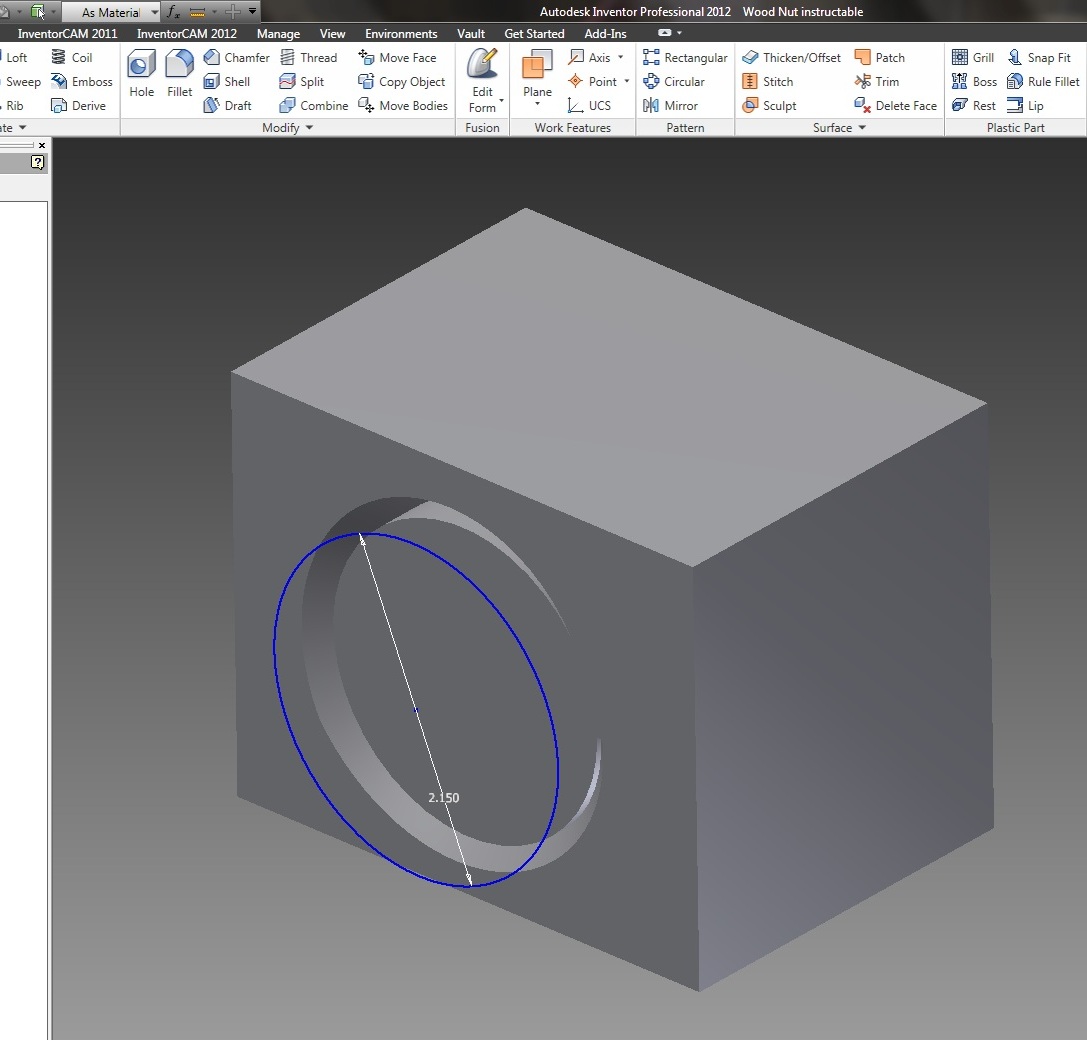
Task: Click the Delete Face icon
Action: point(862,105)
